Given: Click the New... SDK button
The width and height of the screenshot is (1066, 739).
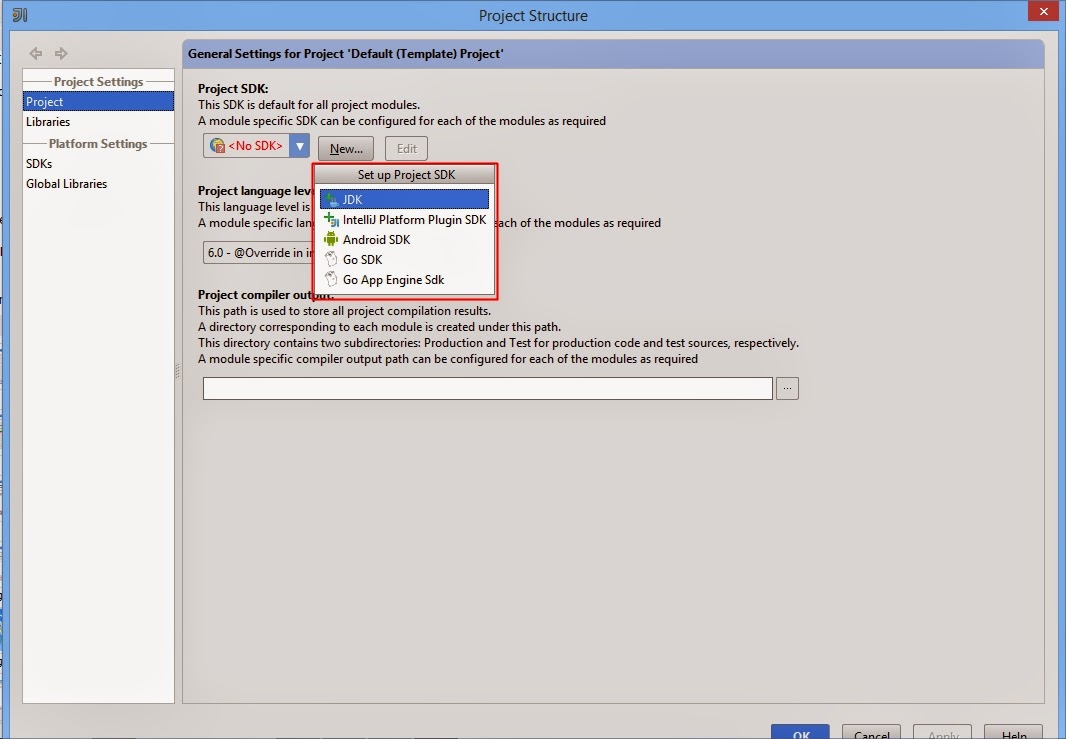Looking at the screenshot, I should [346, 148].
